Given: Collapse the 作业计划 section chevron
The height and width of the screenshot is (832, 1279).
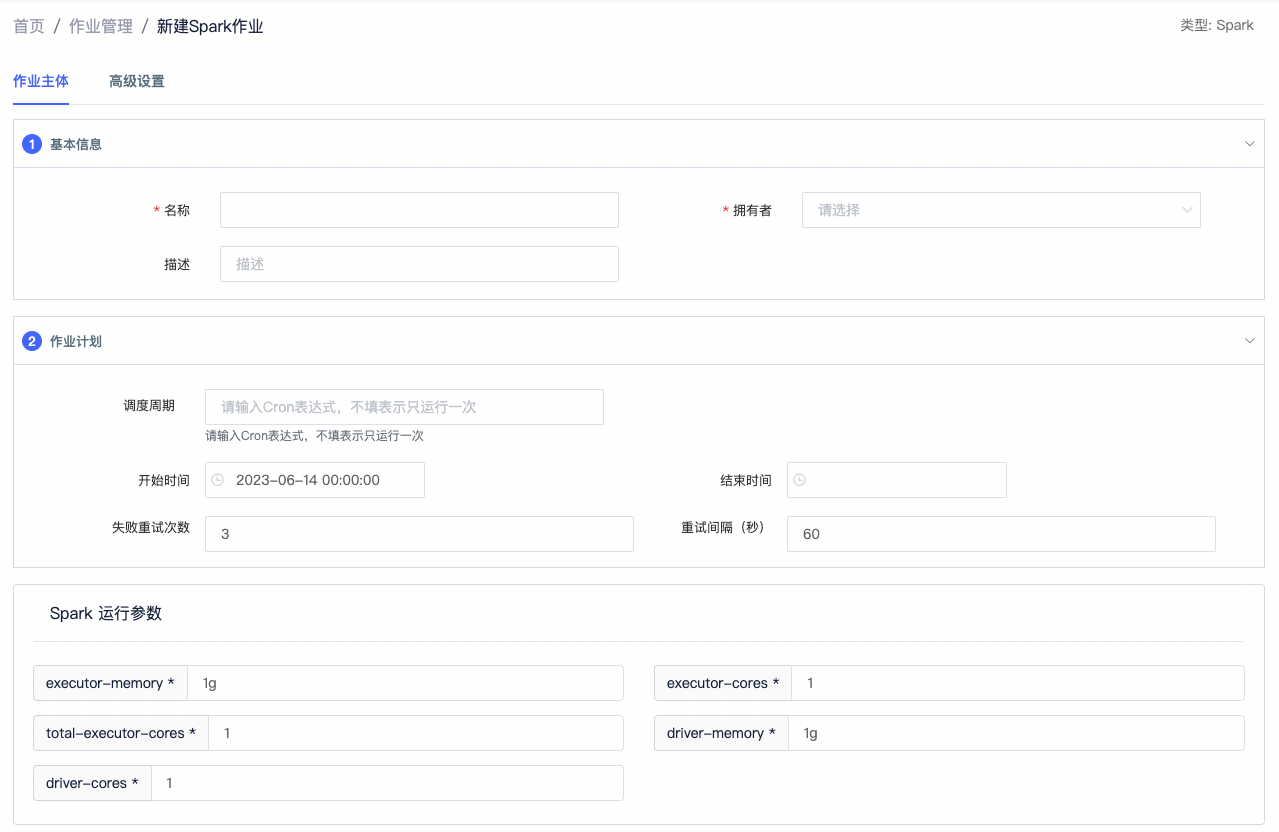Looking at the screenshot, I should (x=1249, y=341).
